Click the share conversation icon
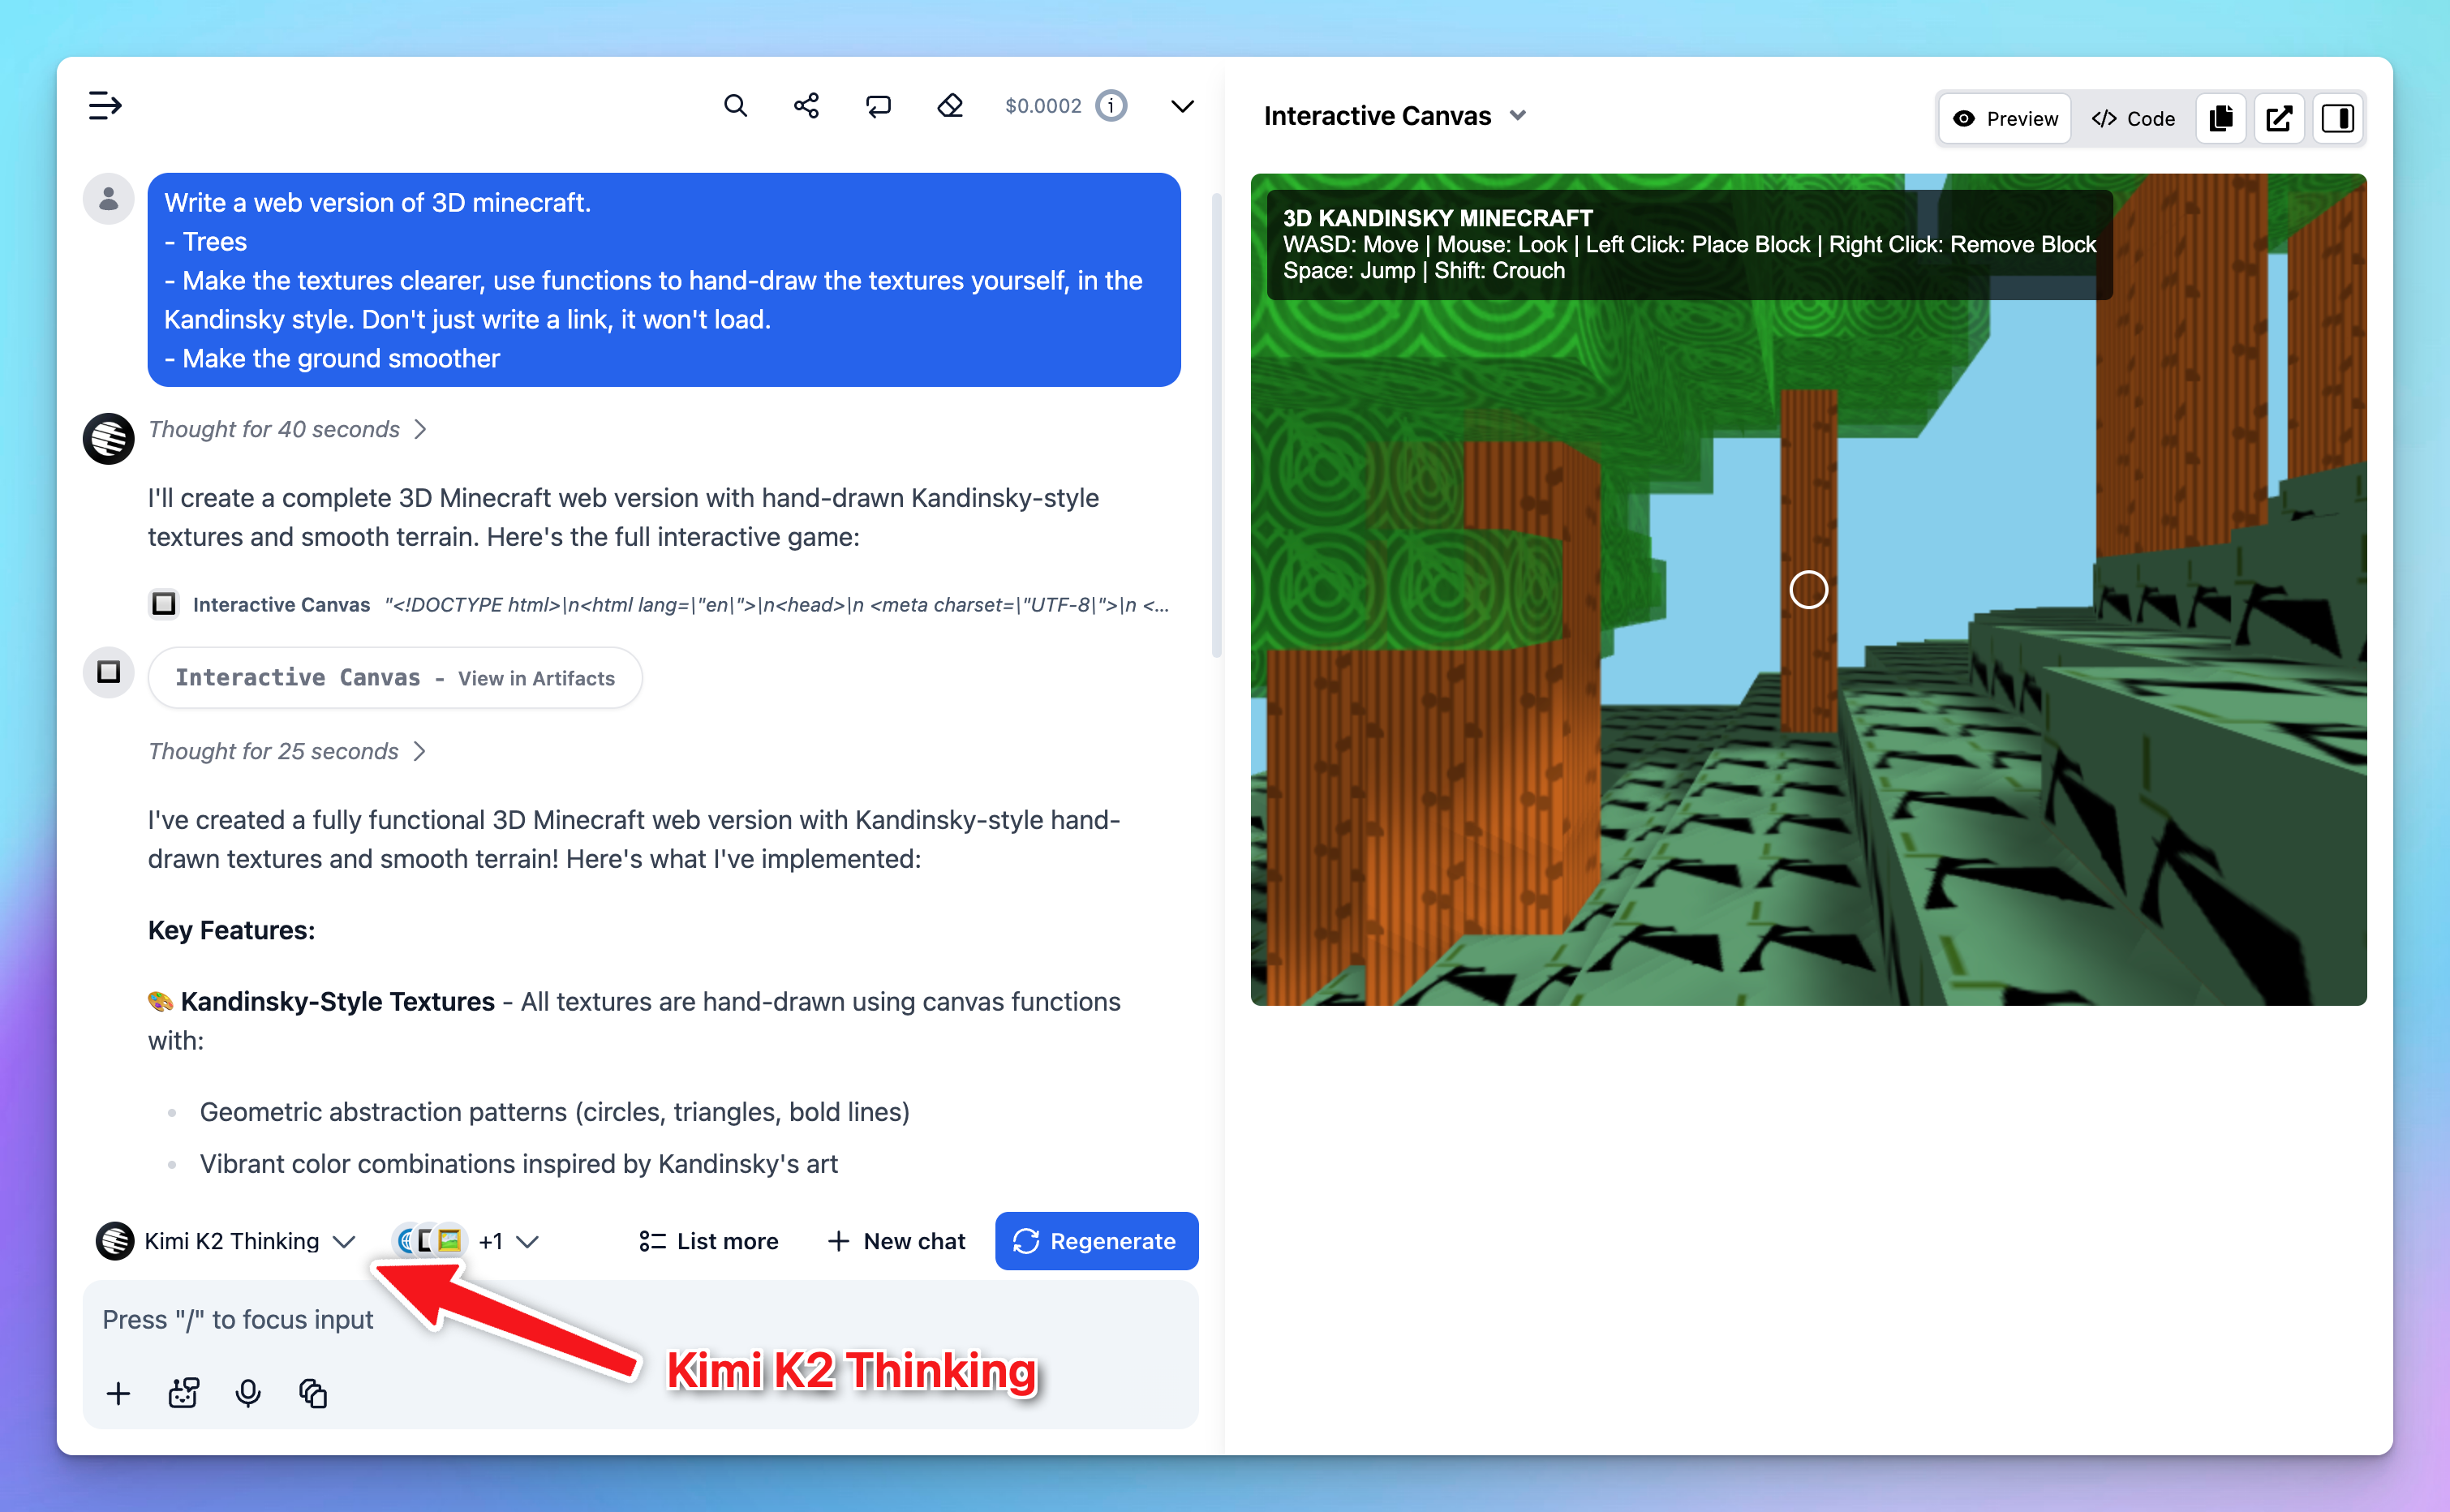The image size is (2450, 1512). click(806, 105)
